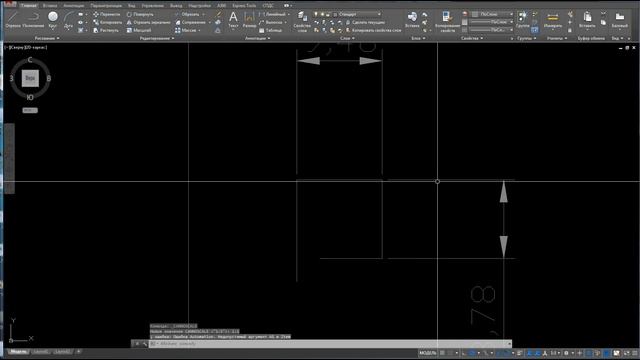Expand the Утилиты panel
The image size is (640, 360).
(x=557, y=38)
